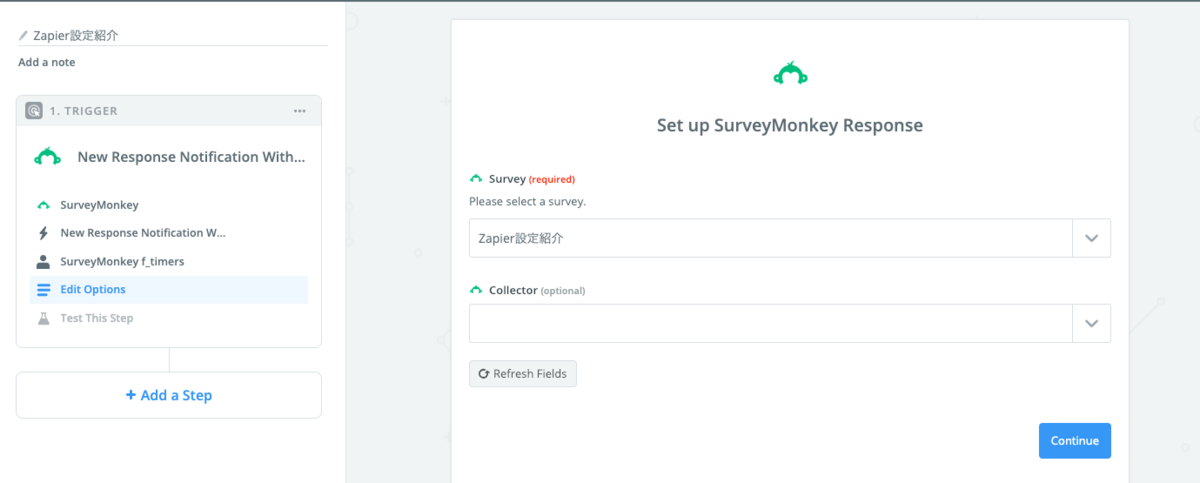Click the '+ Add a Step' button
1200x483 pixels.
pyautogui.click(x=169, y=395)
